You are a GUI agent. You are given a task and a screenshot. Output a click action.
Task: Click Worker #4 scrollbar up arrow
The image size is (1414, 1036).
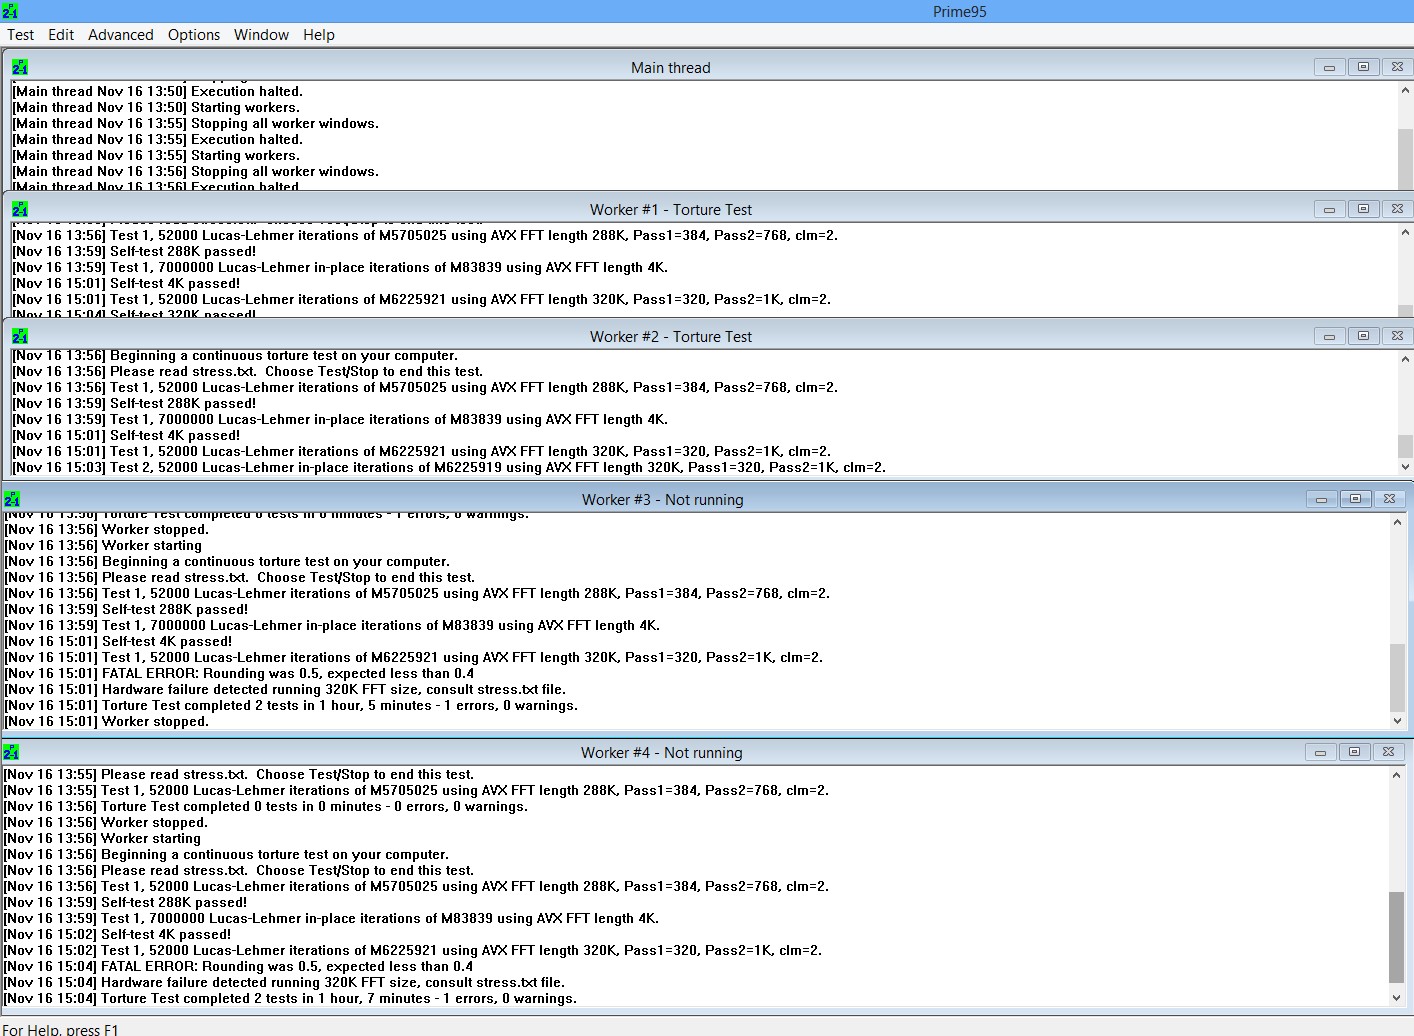coord(1396,775)
